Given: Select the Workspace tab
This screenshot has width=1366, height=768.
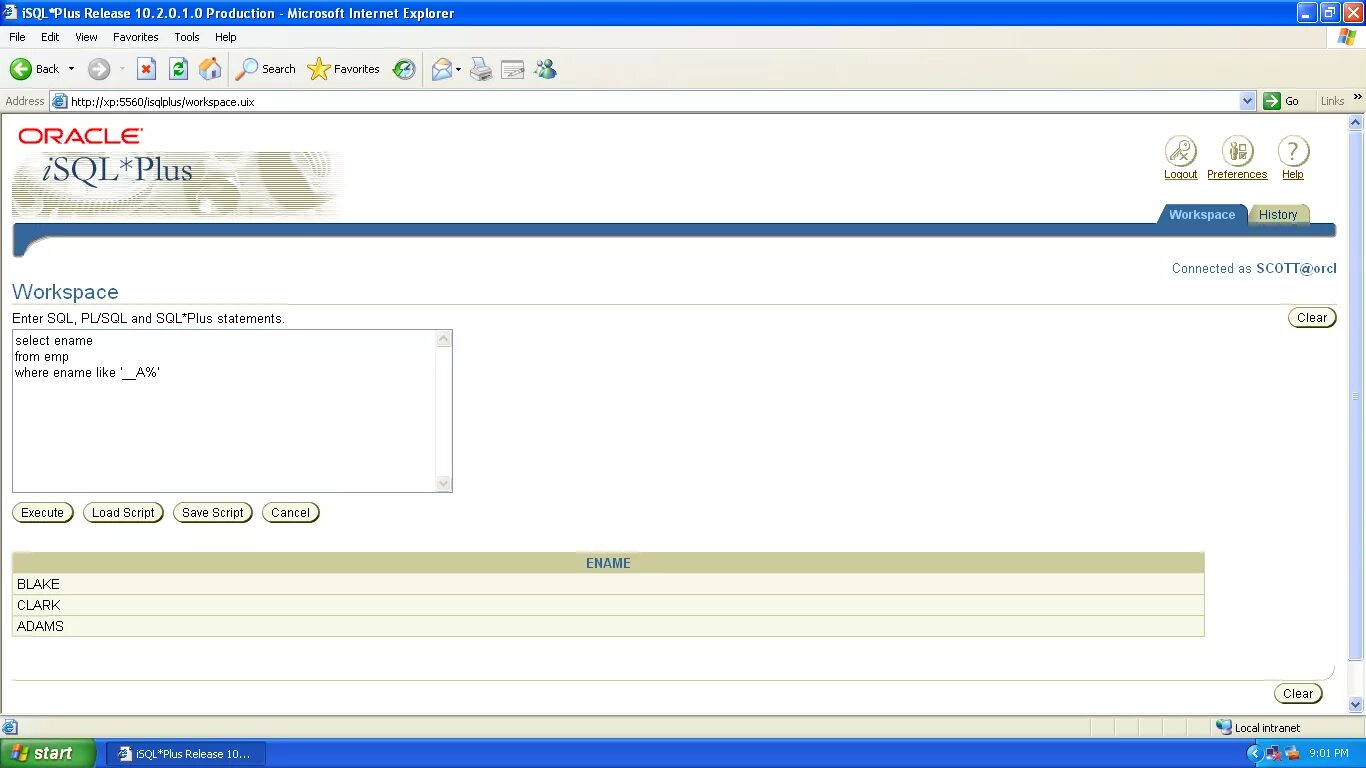Looking at the screenshot, I should pos(1202,215).
